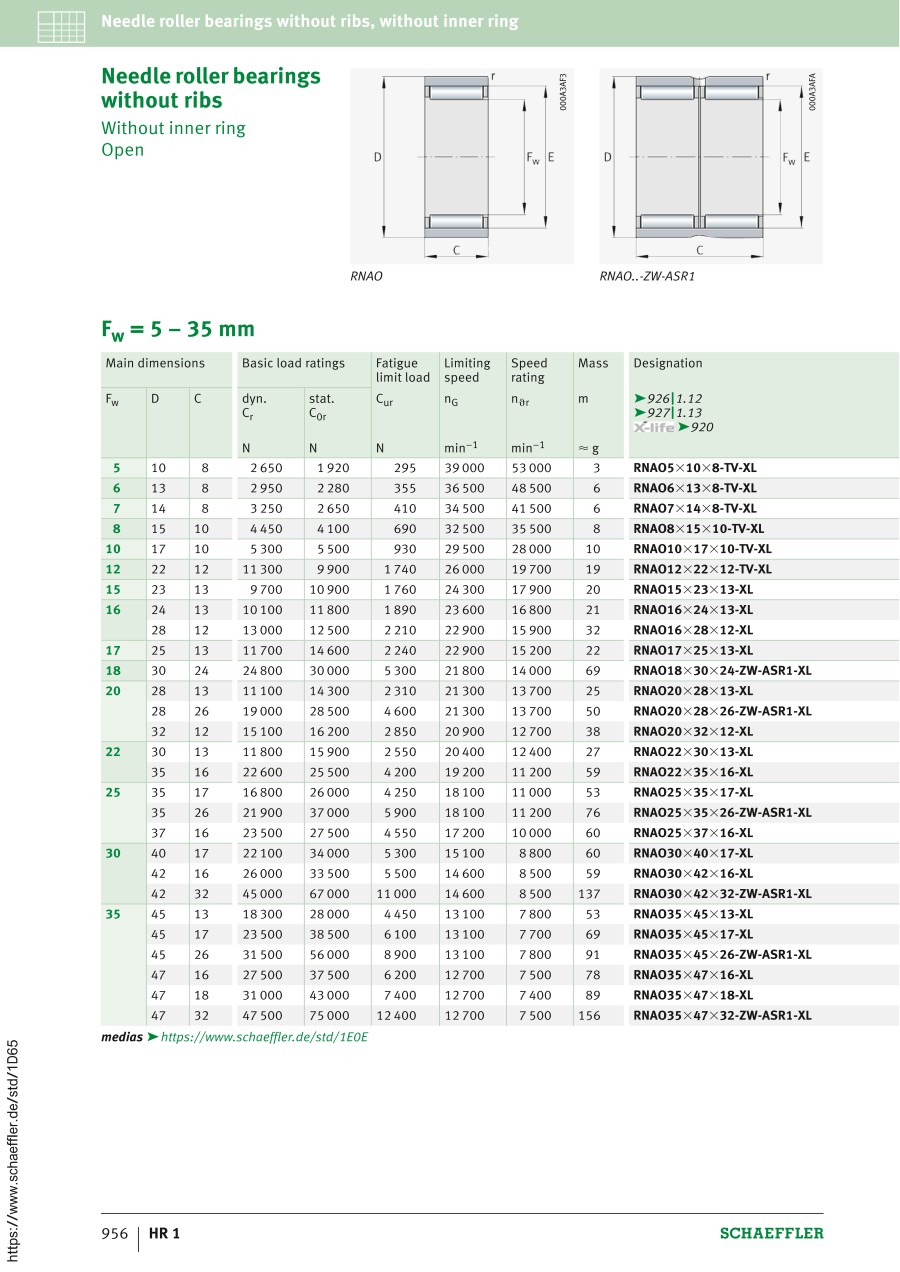The width and height of the screenshot is (900, 1272).
Task: Click the 'Speed rating' column header
Action: (529, 370)
